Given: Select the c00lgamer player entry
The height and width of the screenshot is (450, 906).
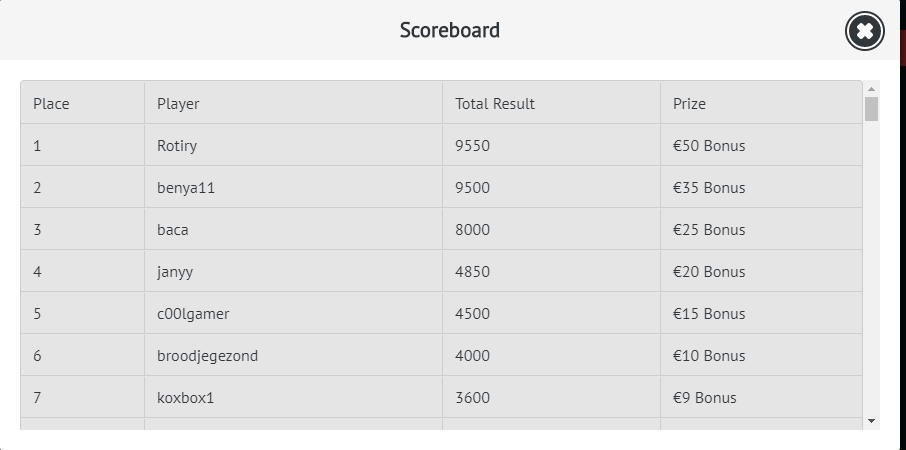Looking at the screenshot, I should pyautogui.click(x=193, y=314).
